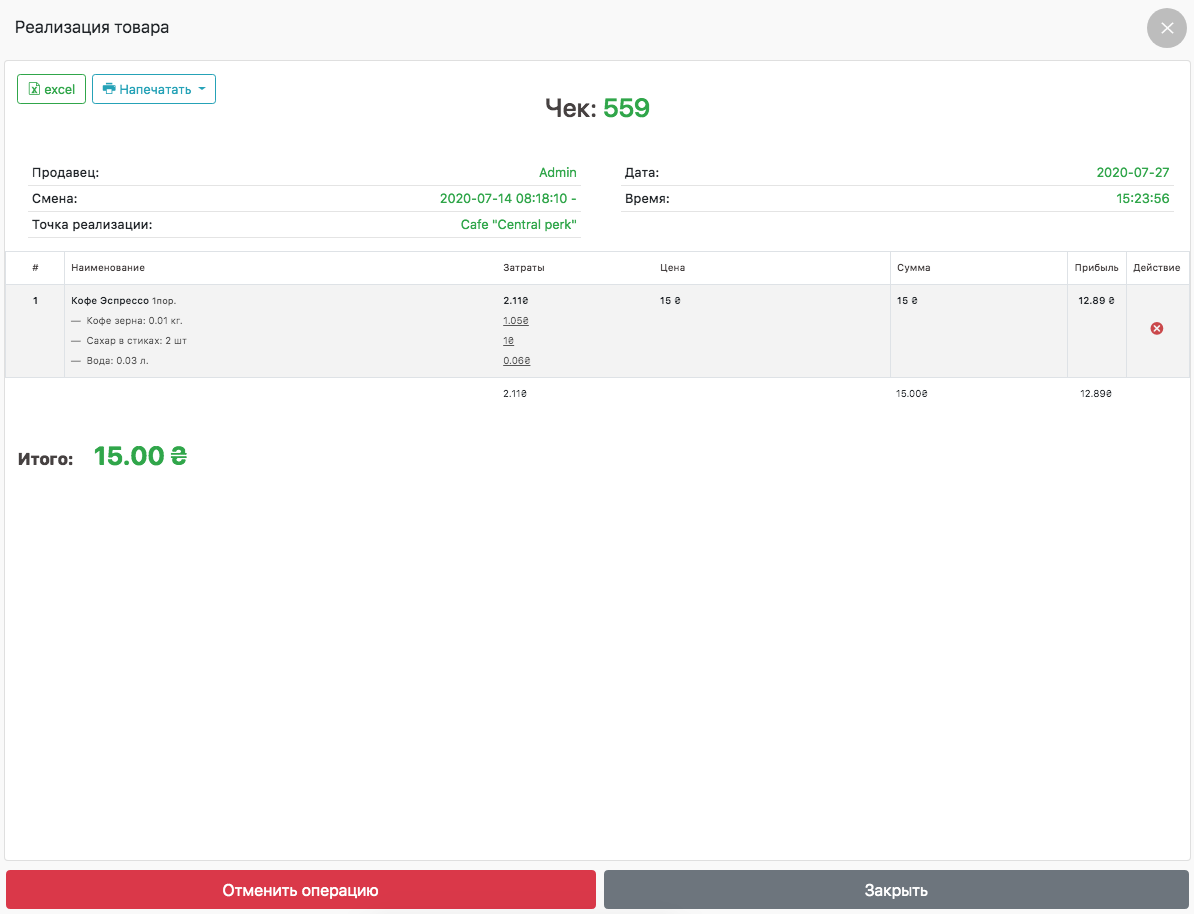Close the dialog with the round X button
Image resolution: width=1194 pixels, height=914 pixels.
coord(1166,28)
